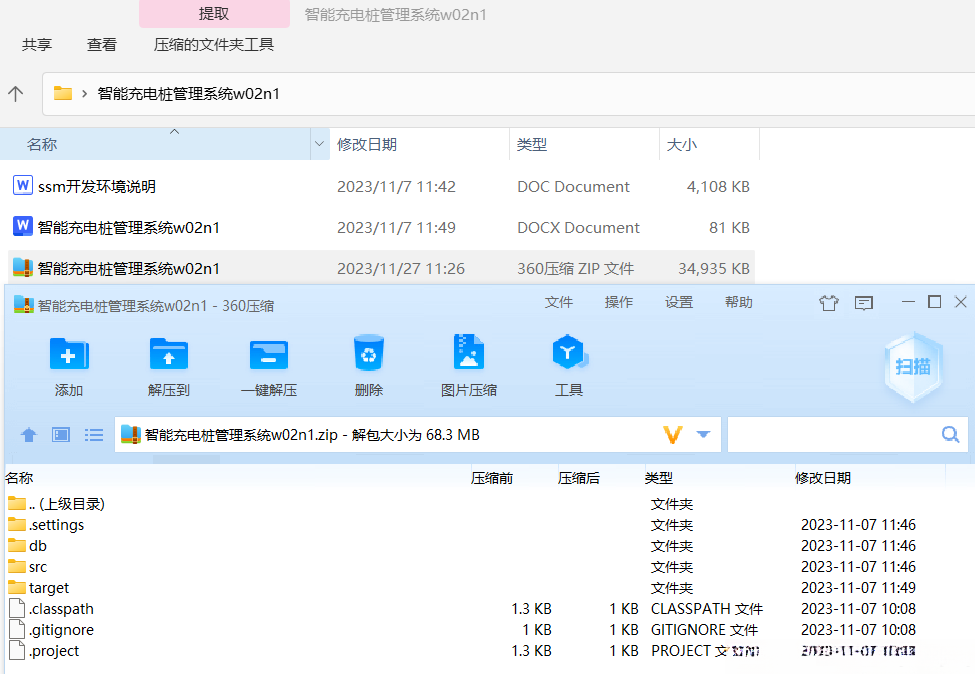The width and height of the screenshot is (975, 674).
Task: Click the 2023/11/27 11:26 date cell
Action: pyautogui.click(x=401, y=269)
